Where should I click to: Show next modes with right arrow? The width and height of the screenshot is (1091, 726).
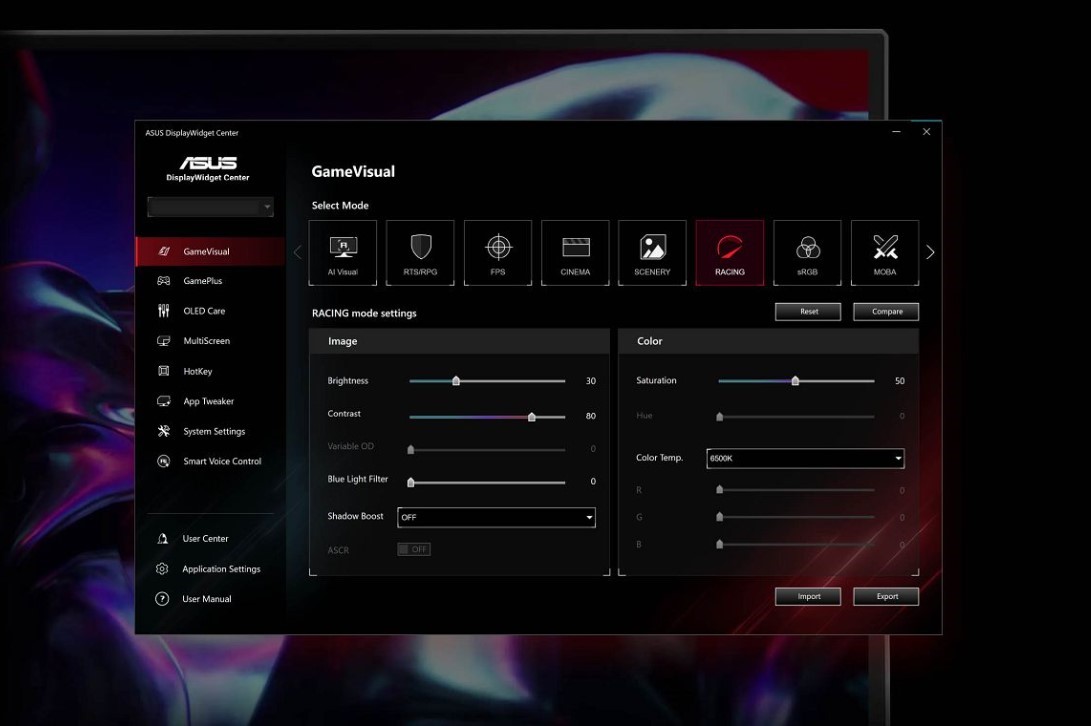click(930, 253)
